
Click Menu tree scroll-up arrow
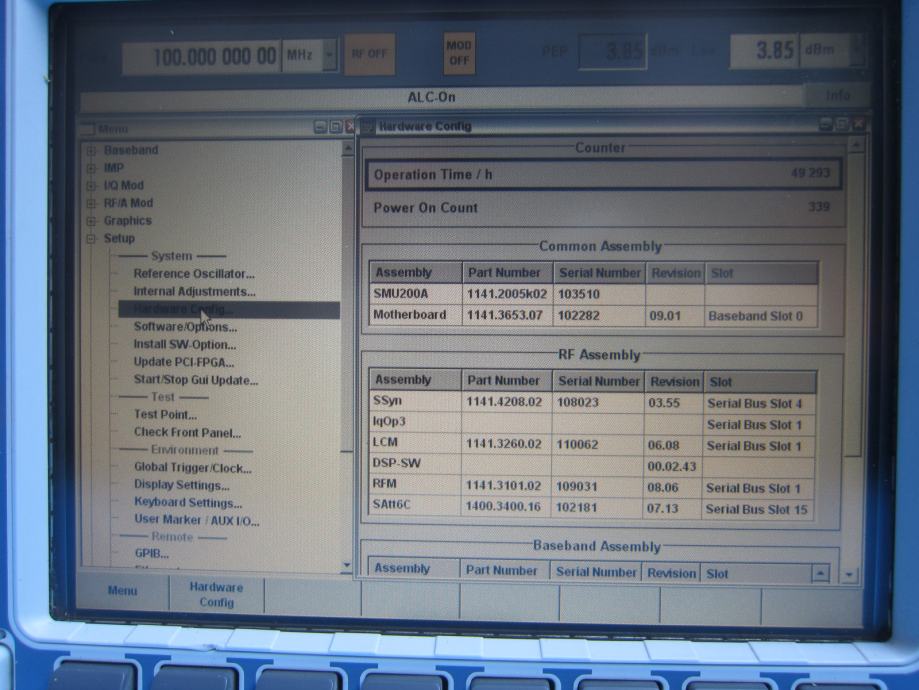pyautogui.click(x=347, y=149)
